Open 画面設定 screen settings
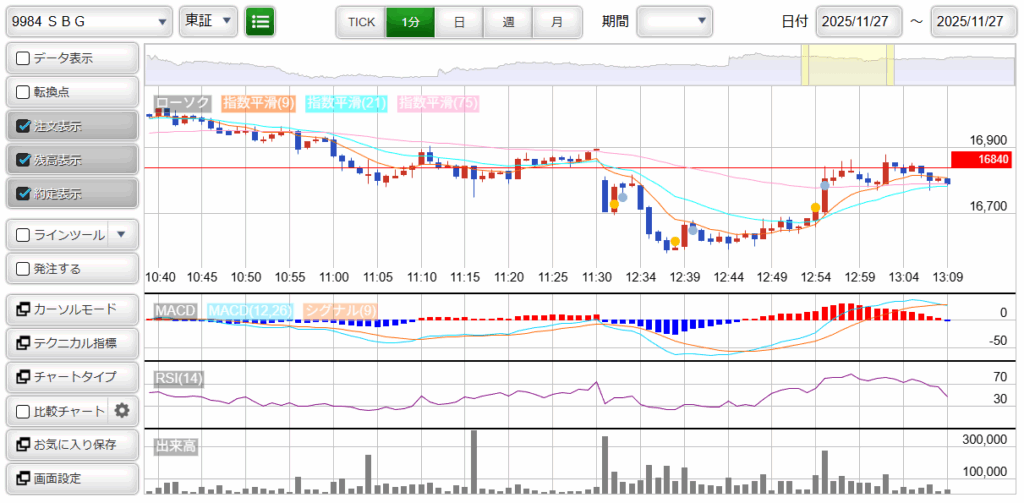Image resolution: width=1024 pixels, height=503 pixels. click(x=72, y=478)
